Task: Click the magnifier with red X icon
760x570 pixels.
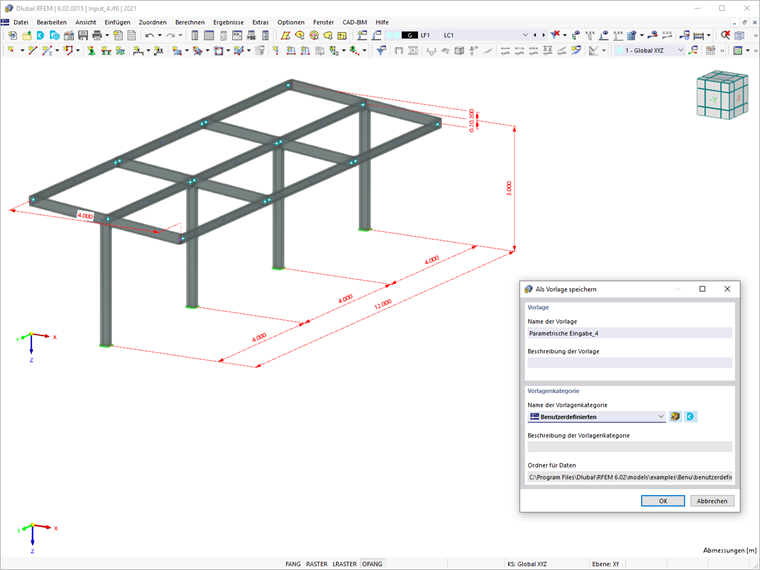Action: point(725,35)
